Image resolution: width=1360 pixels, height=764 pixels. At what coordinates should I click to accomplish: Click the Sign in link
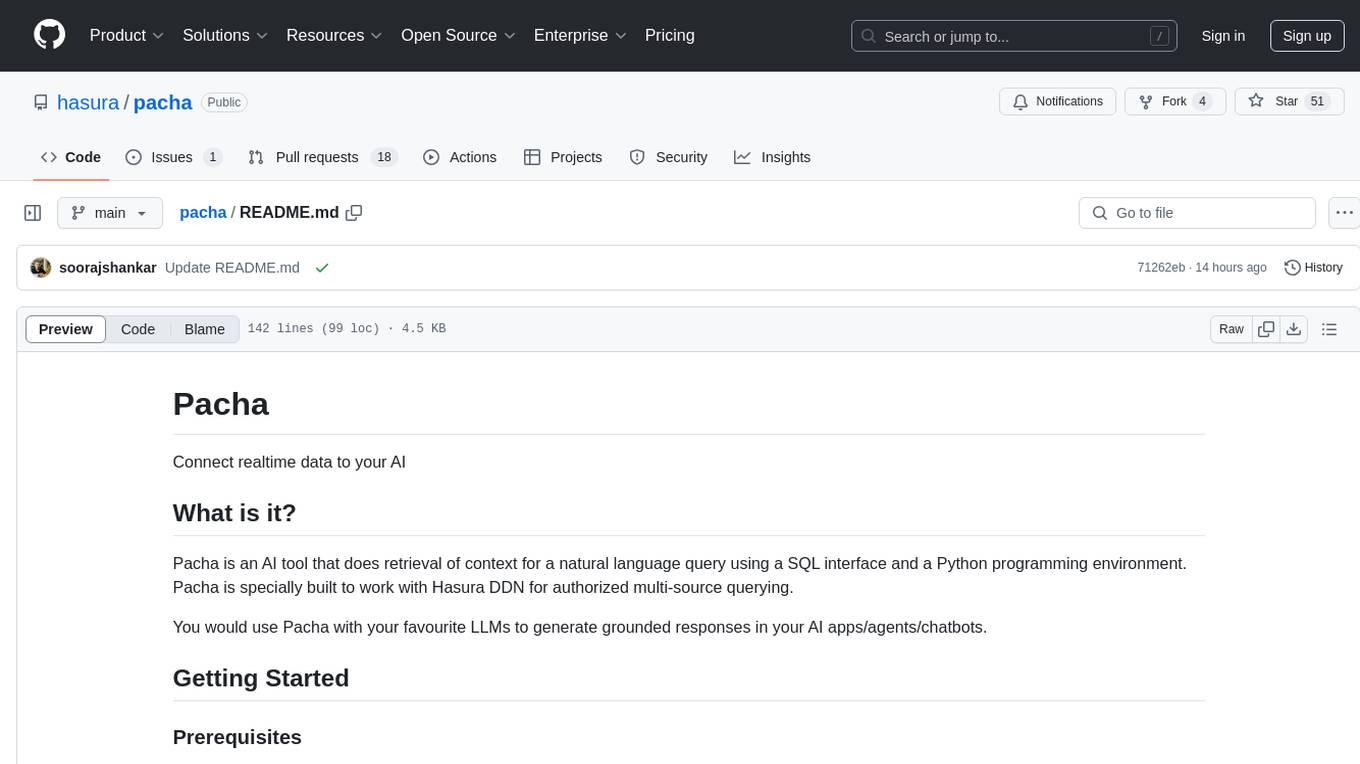coord(1223,36)
